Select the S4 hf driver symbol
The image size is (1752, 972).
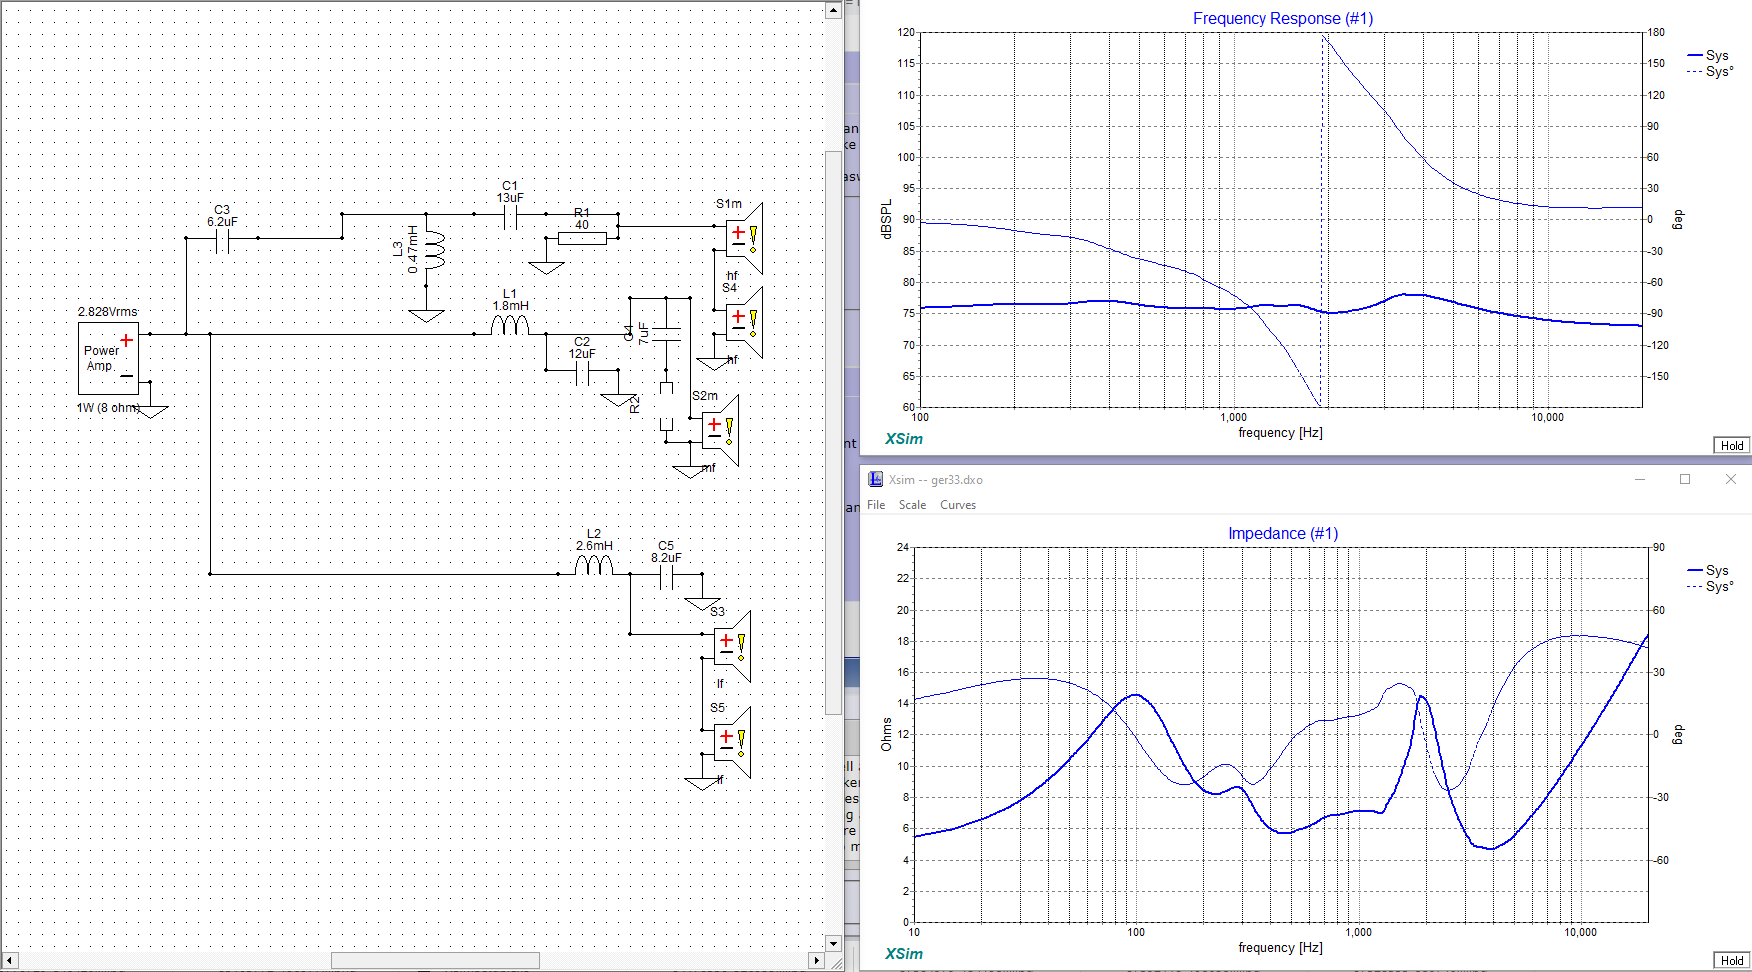(x=745, y=322)
